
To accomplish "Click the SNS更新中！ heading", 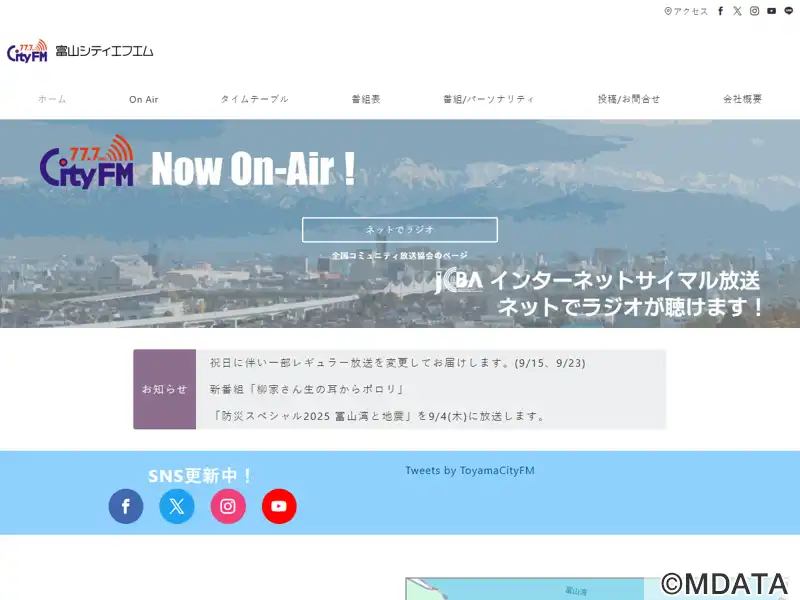I will (x=201, y=476).
